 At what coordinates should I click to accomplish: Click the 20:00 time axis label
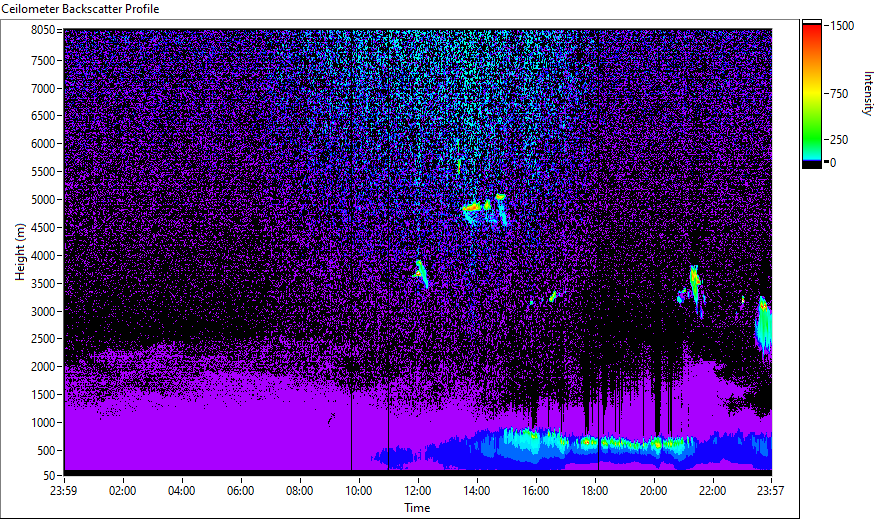653,491
